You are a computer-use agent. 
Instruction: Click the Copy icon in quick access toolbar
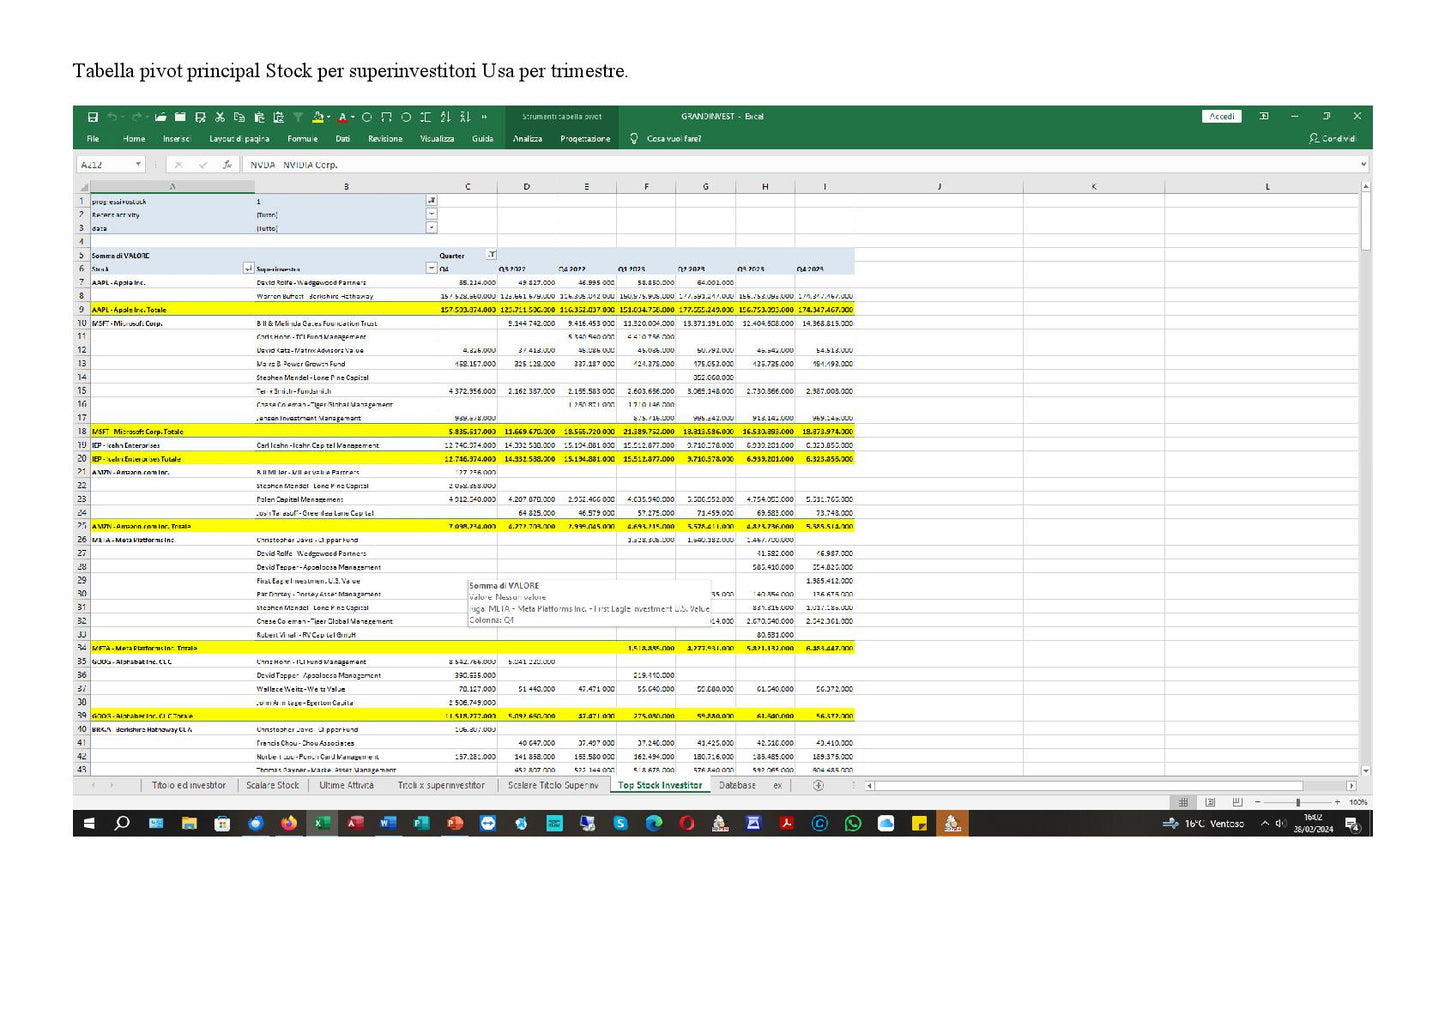[x=240, y=117]
